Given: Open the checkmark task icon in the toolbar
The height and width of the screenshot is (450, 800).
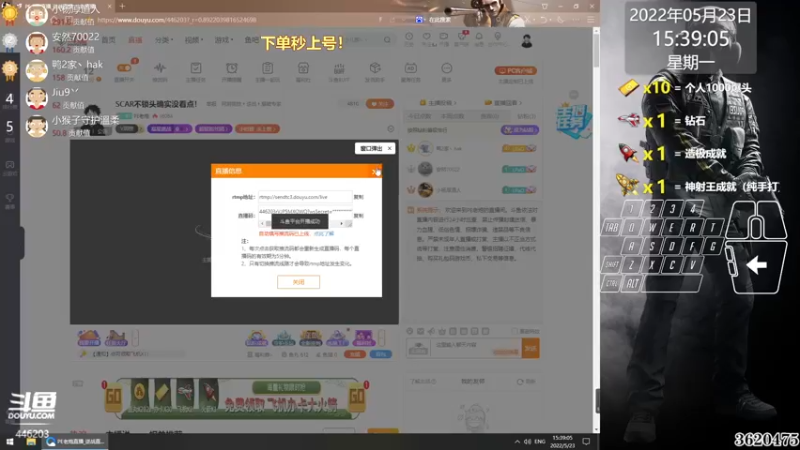Looking at the screenshot, I should click(x=195, y=68).
